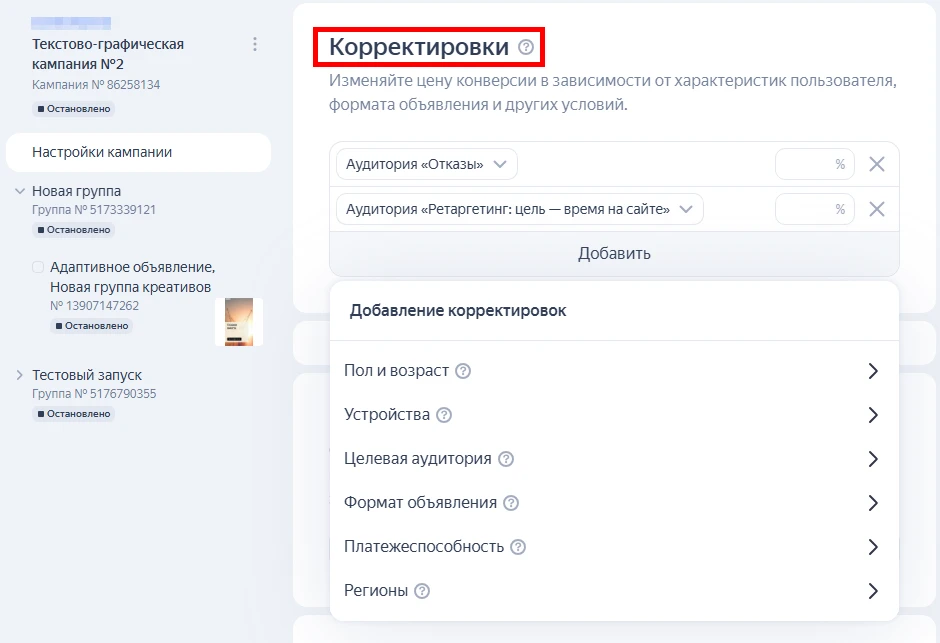Click help icon next to Корректировки heading
This screenshot has width=940, height=643.
coord(526,47)
